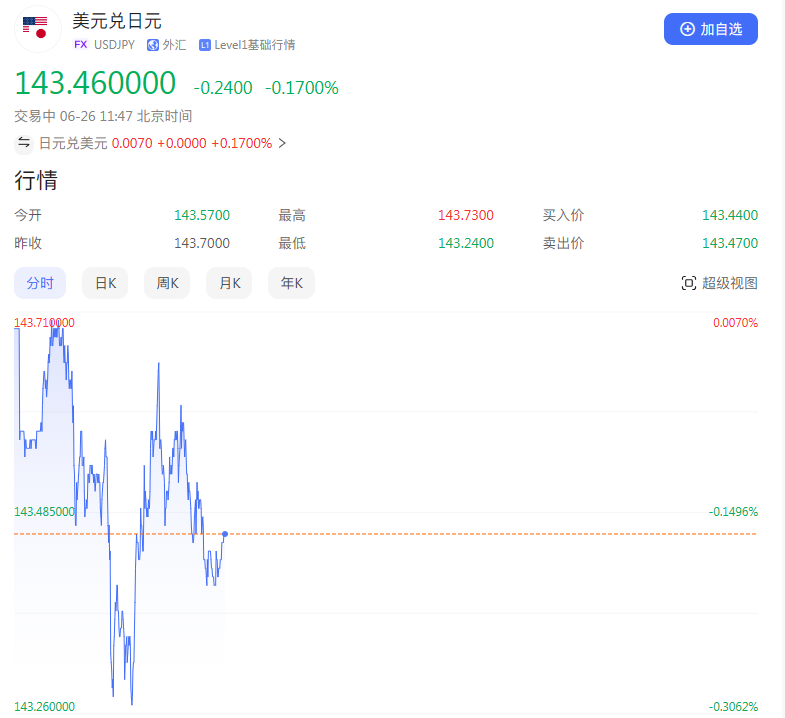Open 超级视图 super view
785x718 pixels.
tap(719, 283)
